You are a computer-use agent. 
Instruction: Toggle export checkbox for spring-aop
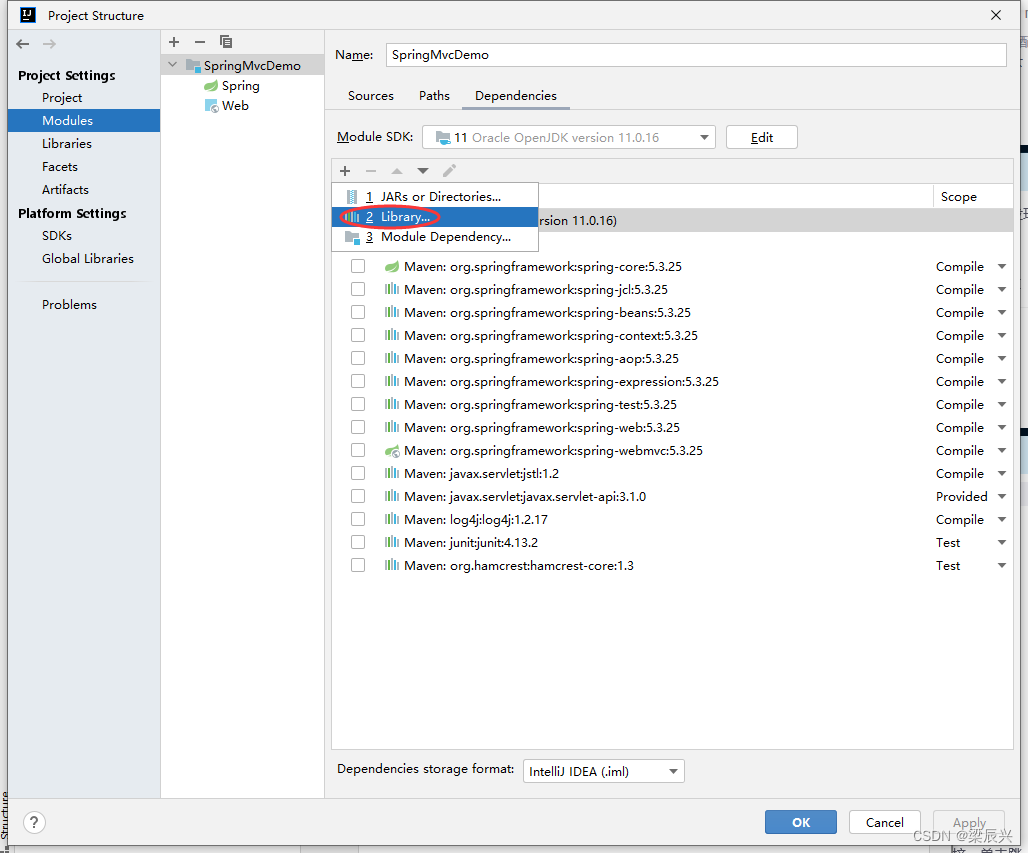[358, 359]
